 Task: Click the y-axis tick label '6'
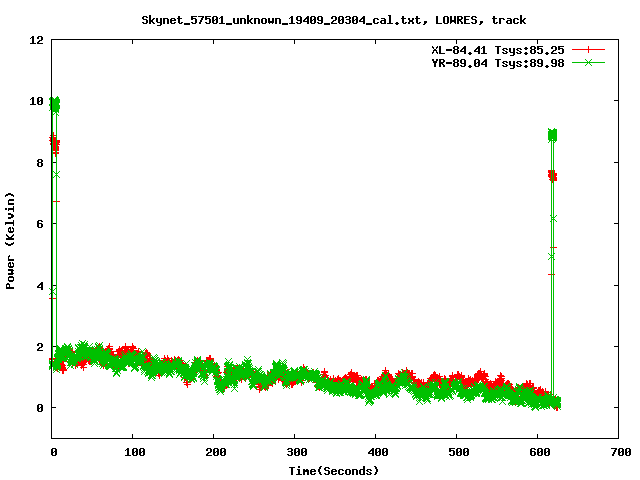(x=40, y=224)
